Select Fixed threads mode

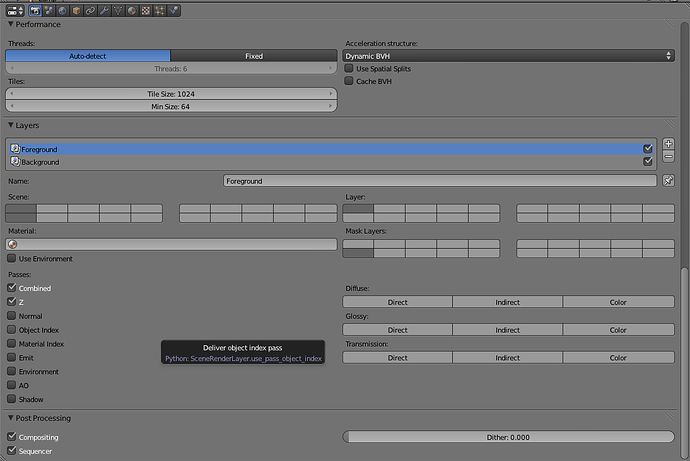pos(254,56)
